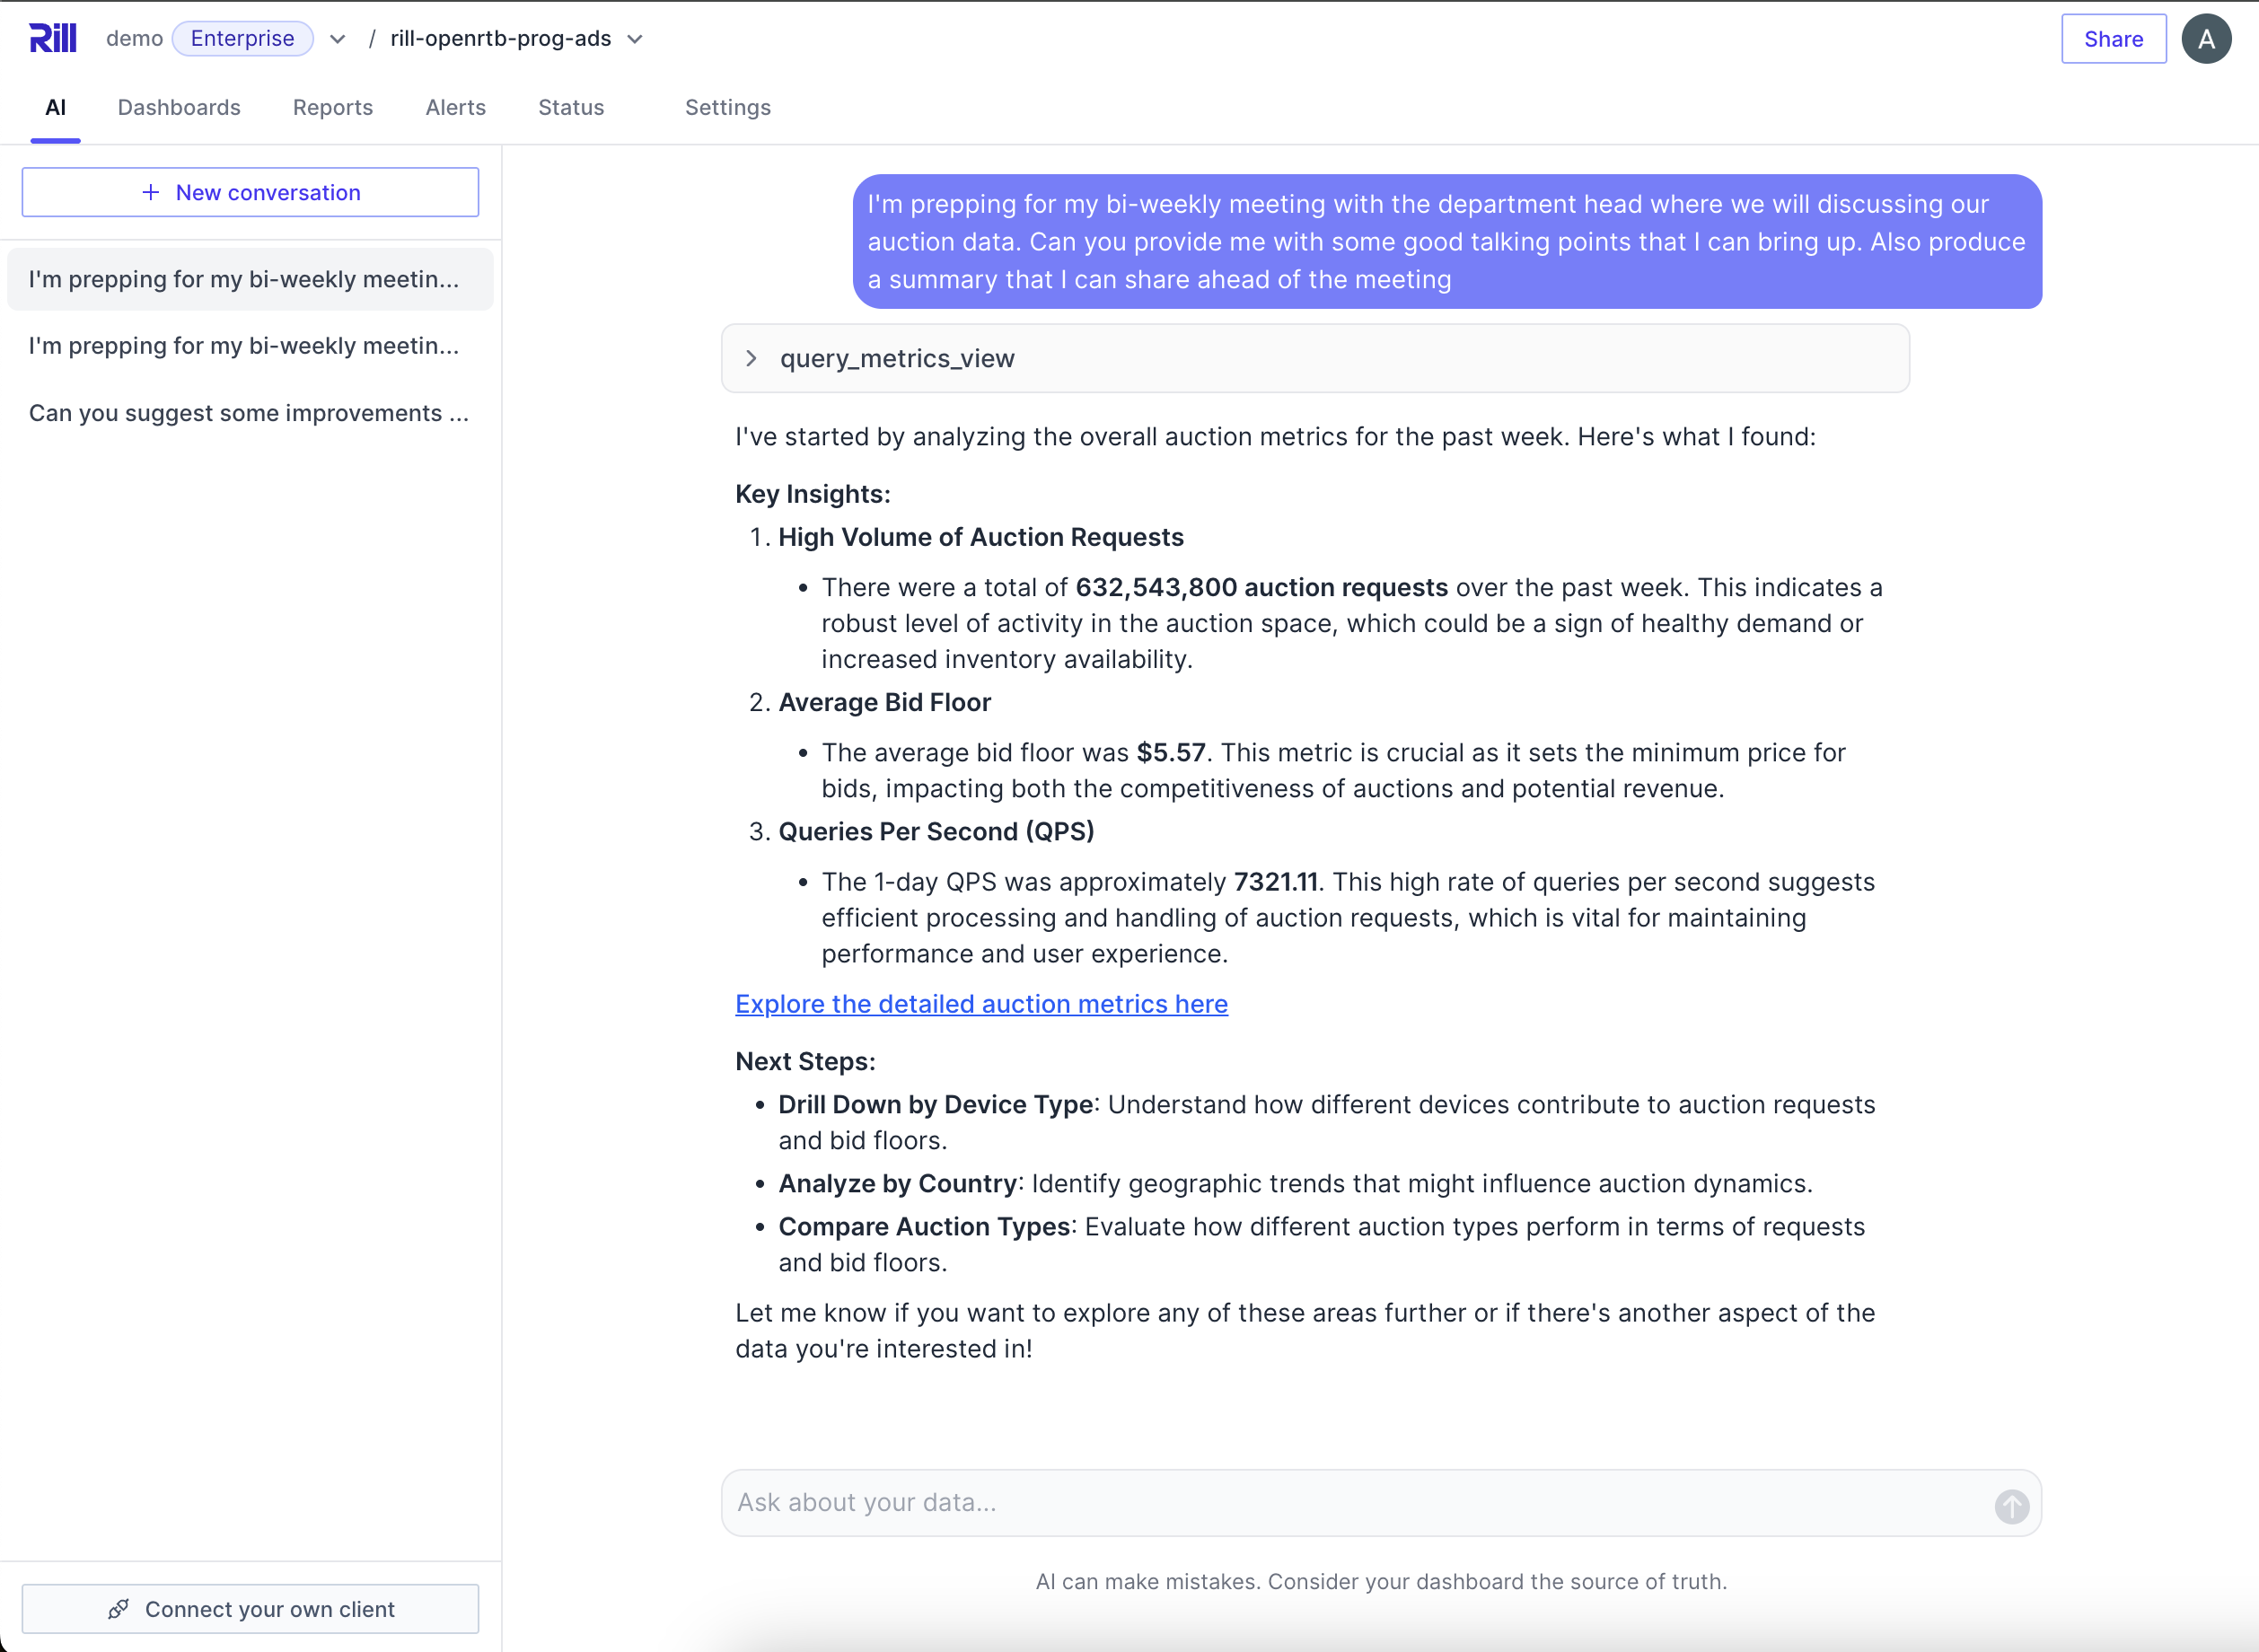Select the AI tab

click(x=55, y=107)
